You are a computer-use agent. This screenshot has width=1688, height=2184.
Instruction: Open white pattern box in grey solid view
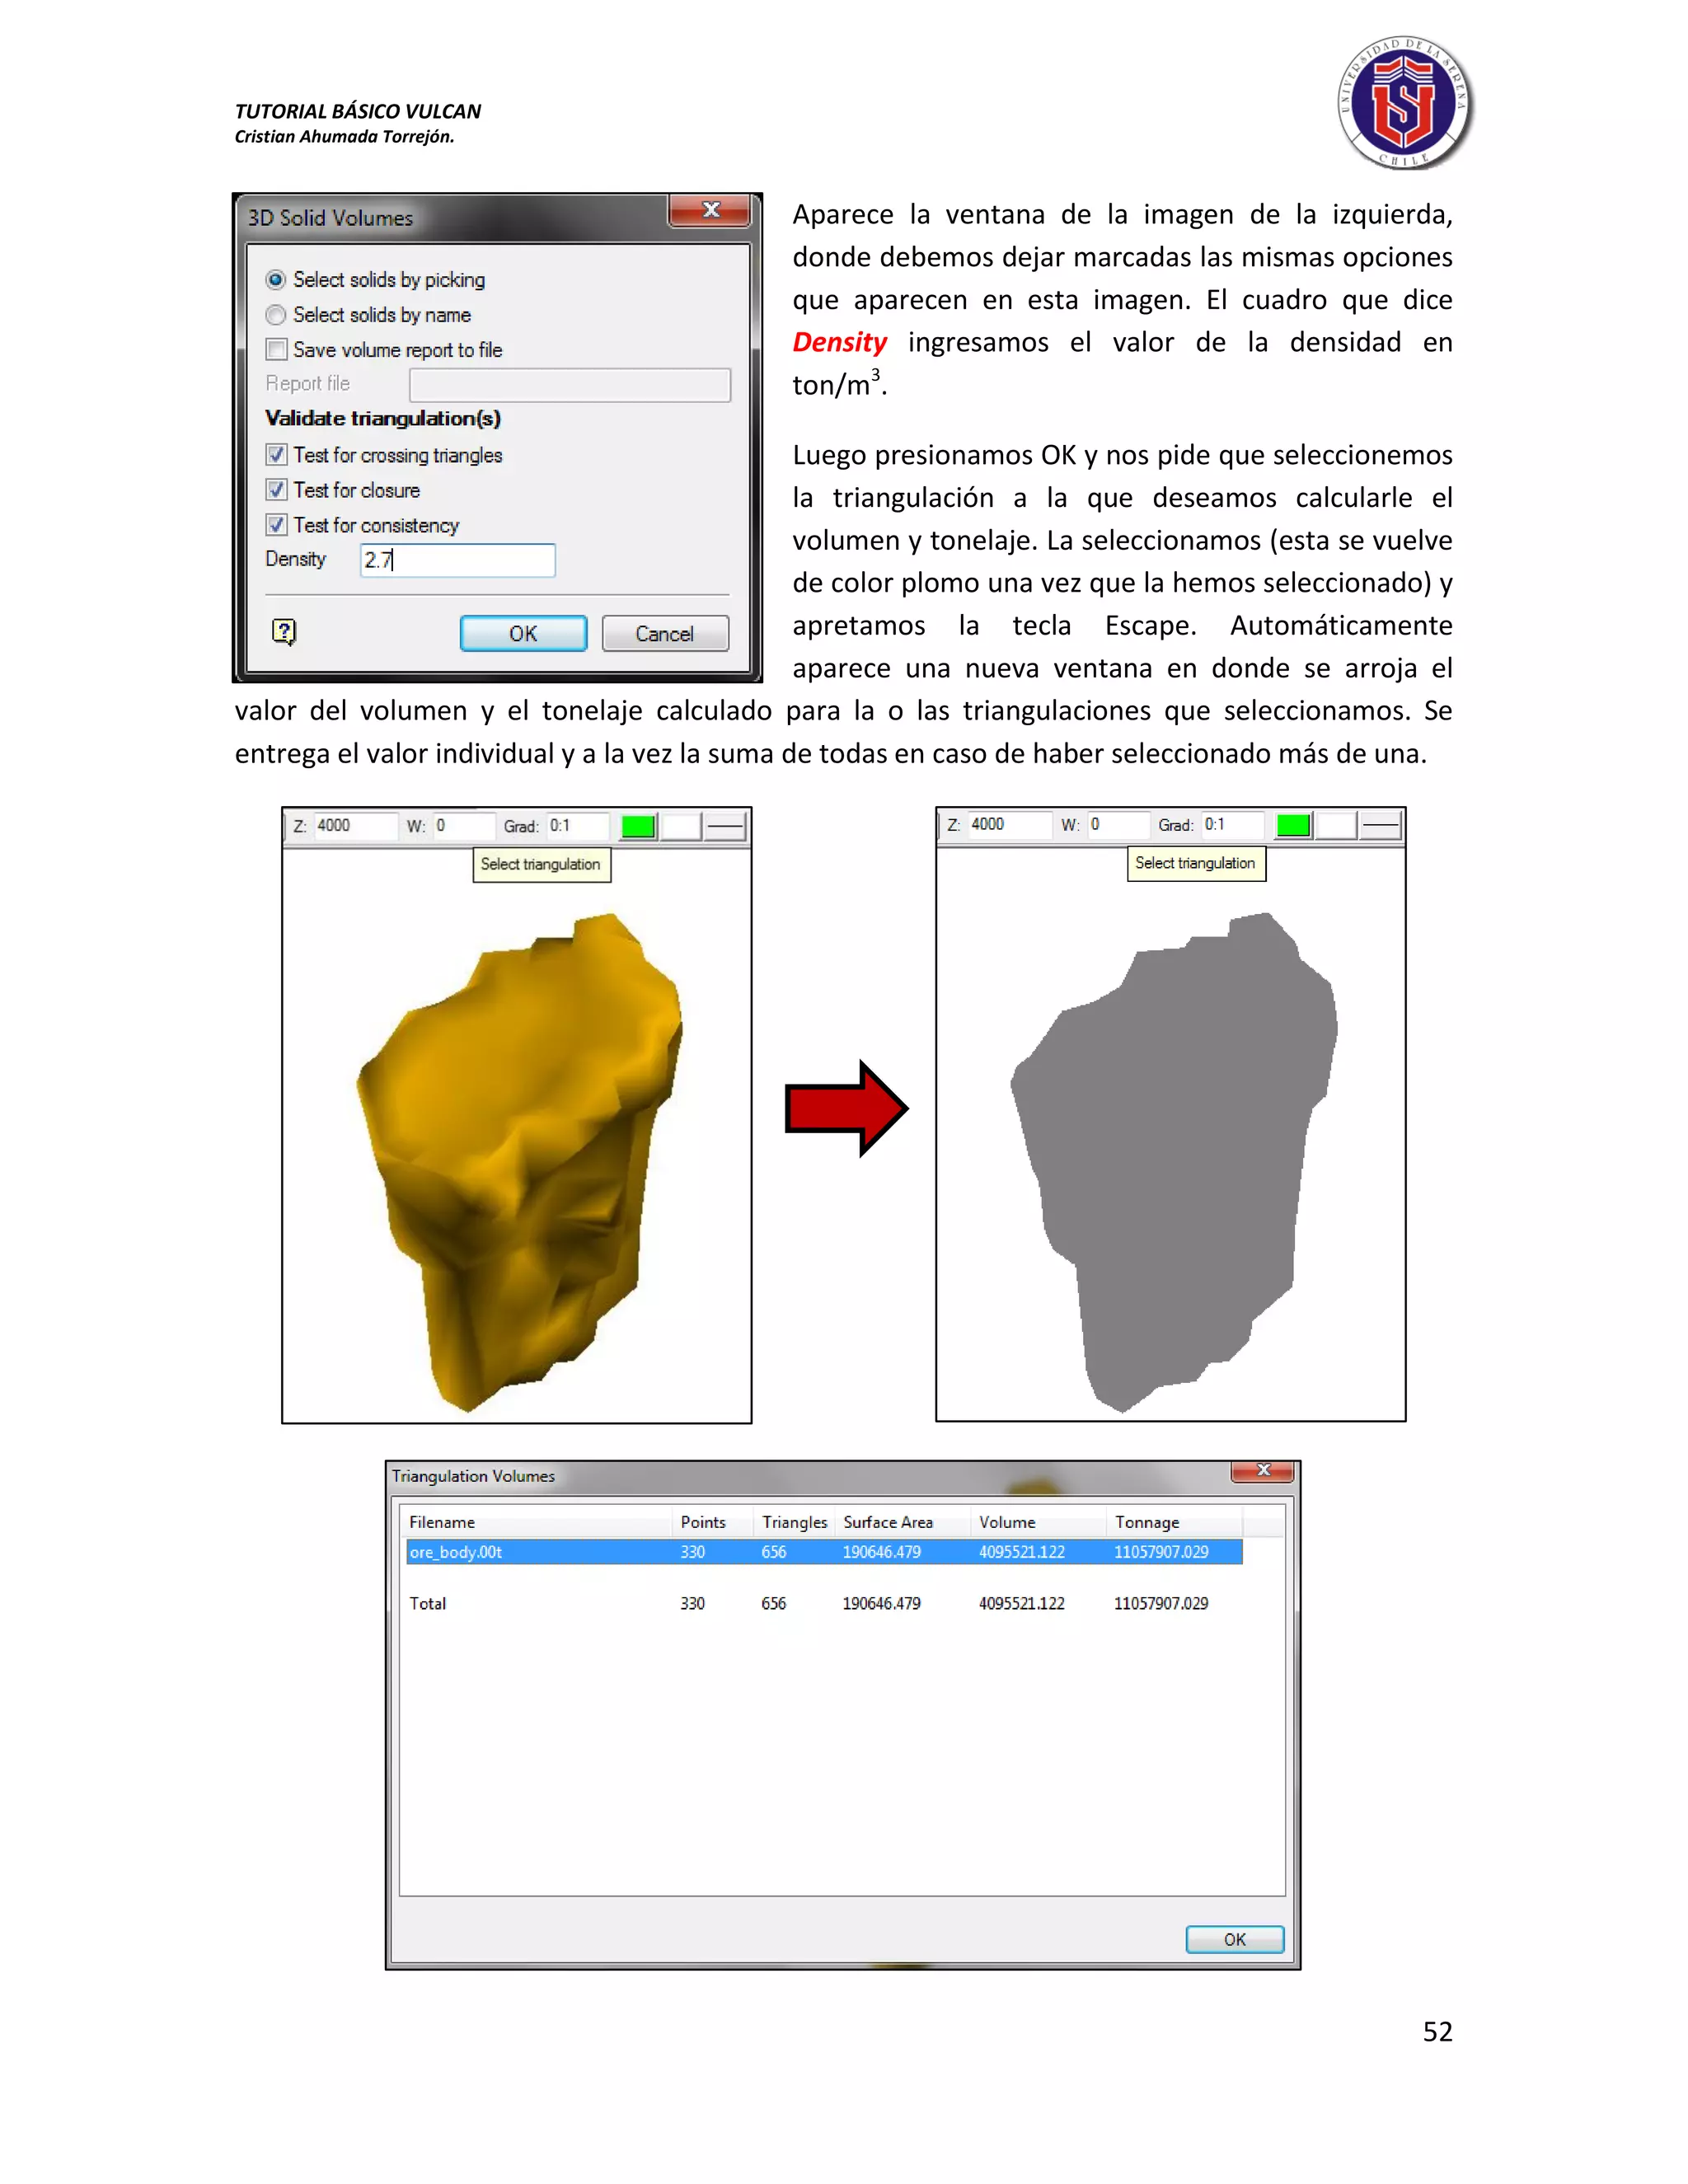(x=1336, y=826)
